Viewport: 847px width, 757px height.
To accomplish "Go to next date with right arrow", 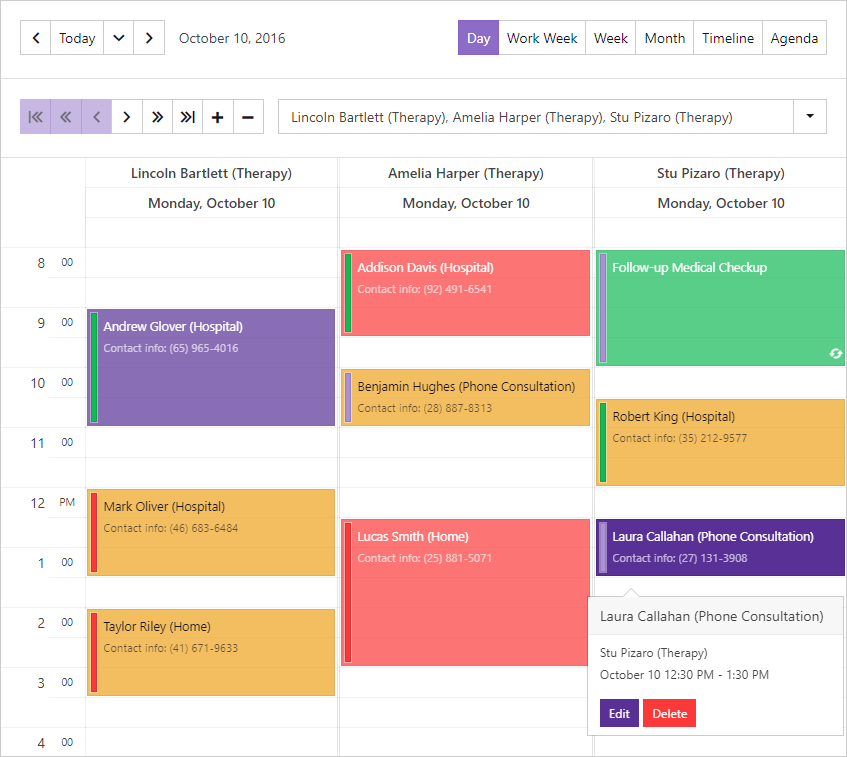I will tap(149, 38).
